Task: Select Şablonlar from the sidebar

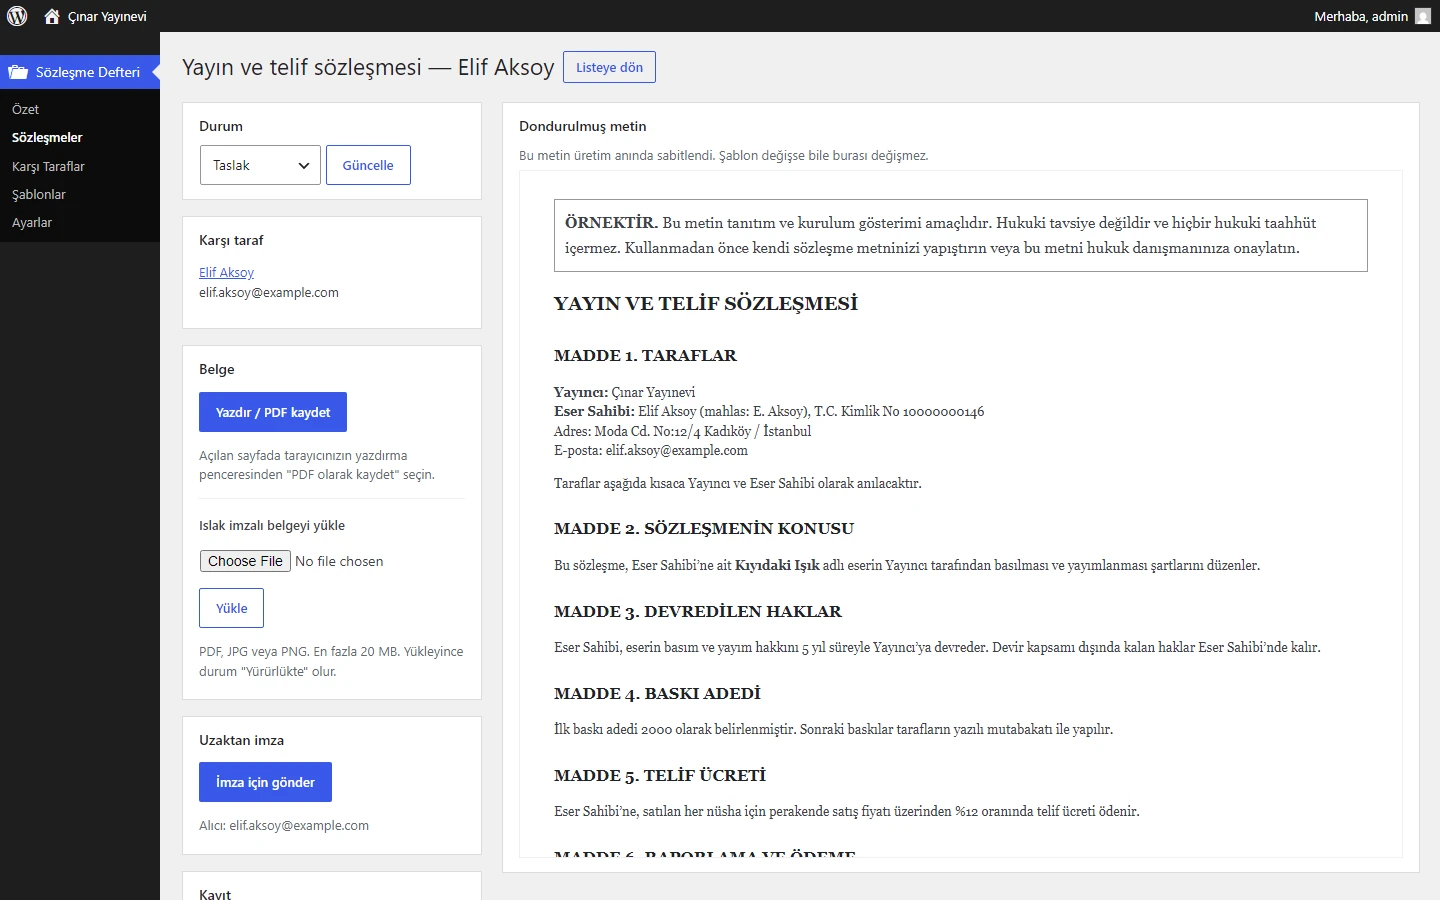Action: coord(39,194)
